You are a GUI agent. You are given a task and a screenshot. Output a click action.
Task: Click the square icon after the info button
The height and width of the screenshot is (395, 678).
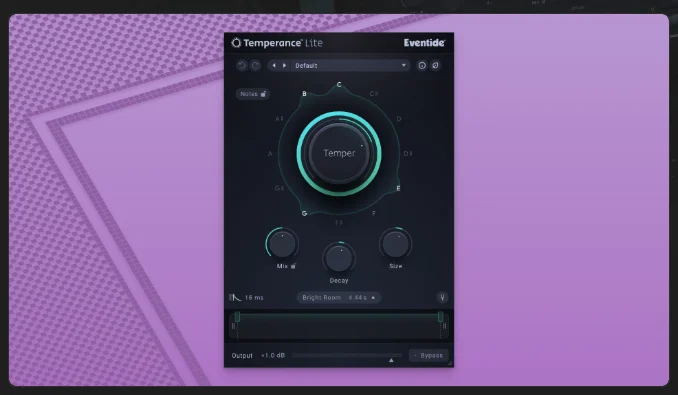[x=435, y=65]
